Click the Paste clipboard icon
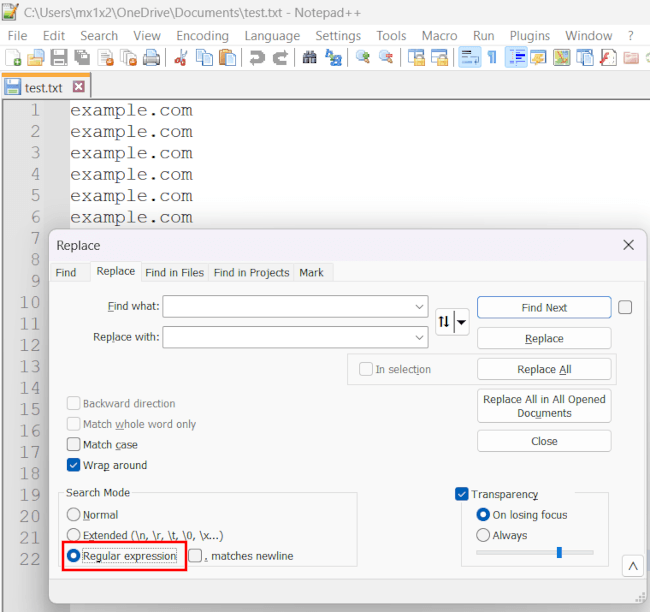 [227, 58]
